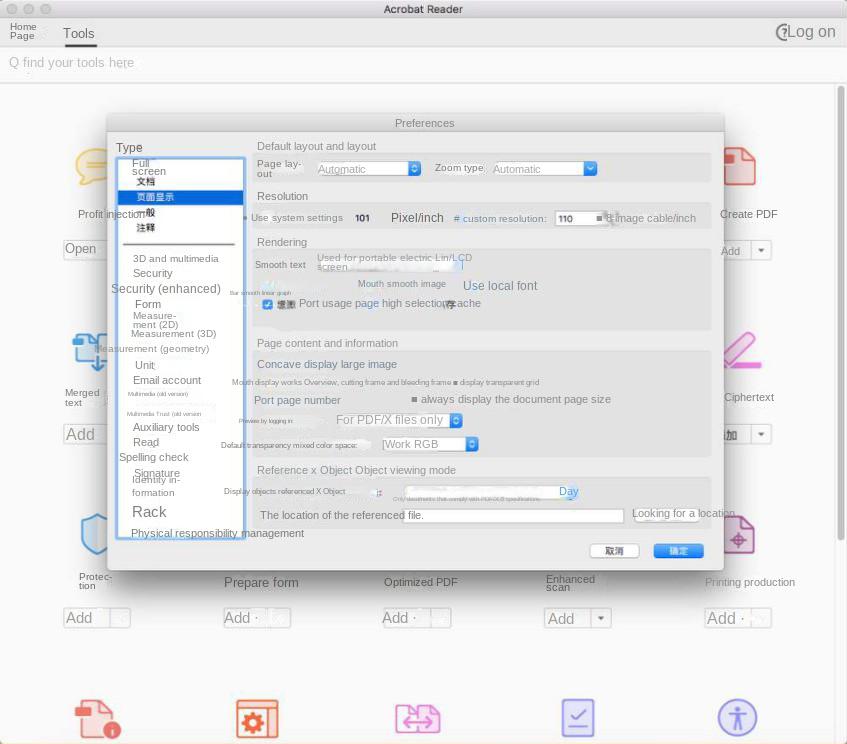Switch to the Tools tab

click(x=79, y=33)
